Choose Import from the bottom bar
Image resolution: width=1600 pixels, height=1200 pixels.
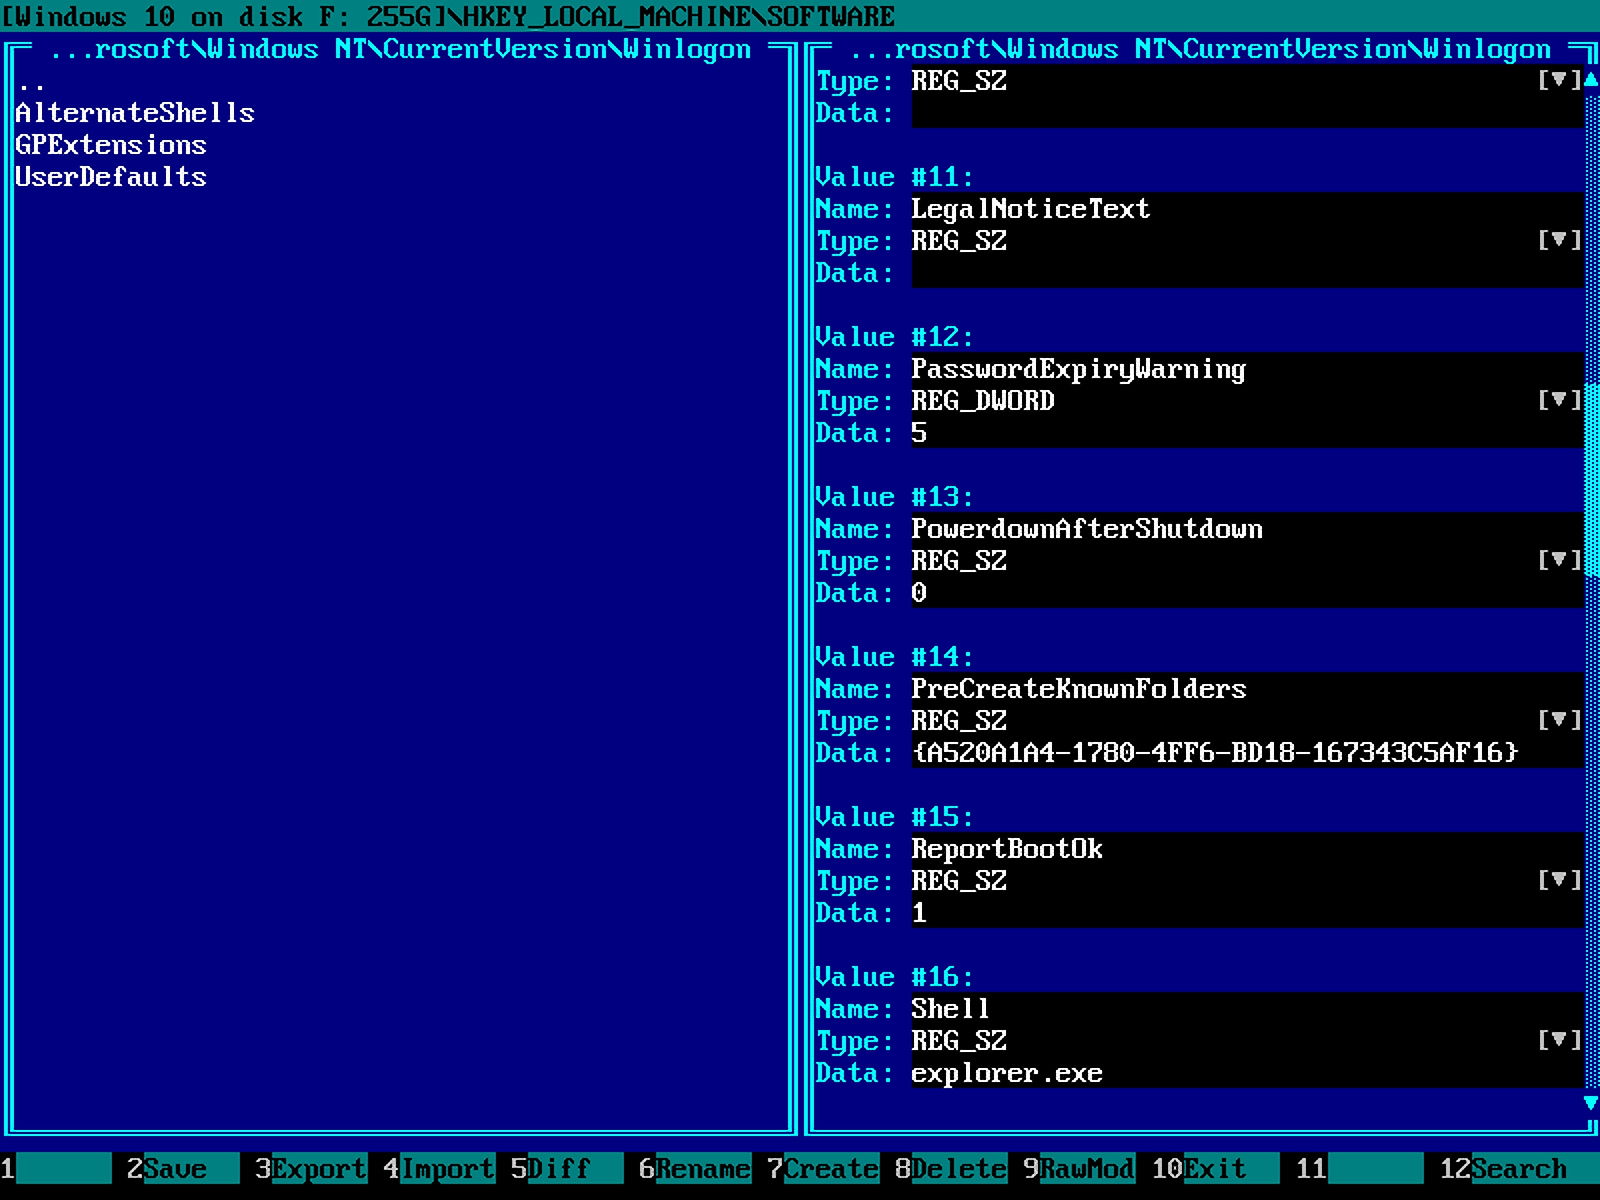click(x=446, y=1168)
